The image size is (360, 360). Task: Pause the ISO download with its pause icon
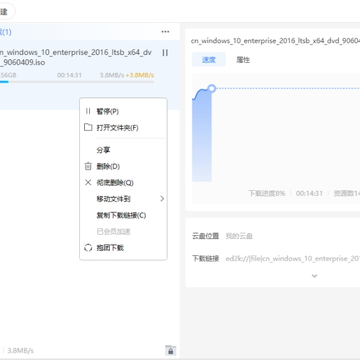[x=165, y=53]
